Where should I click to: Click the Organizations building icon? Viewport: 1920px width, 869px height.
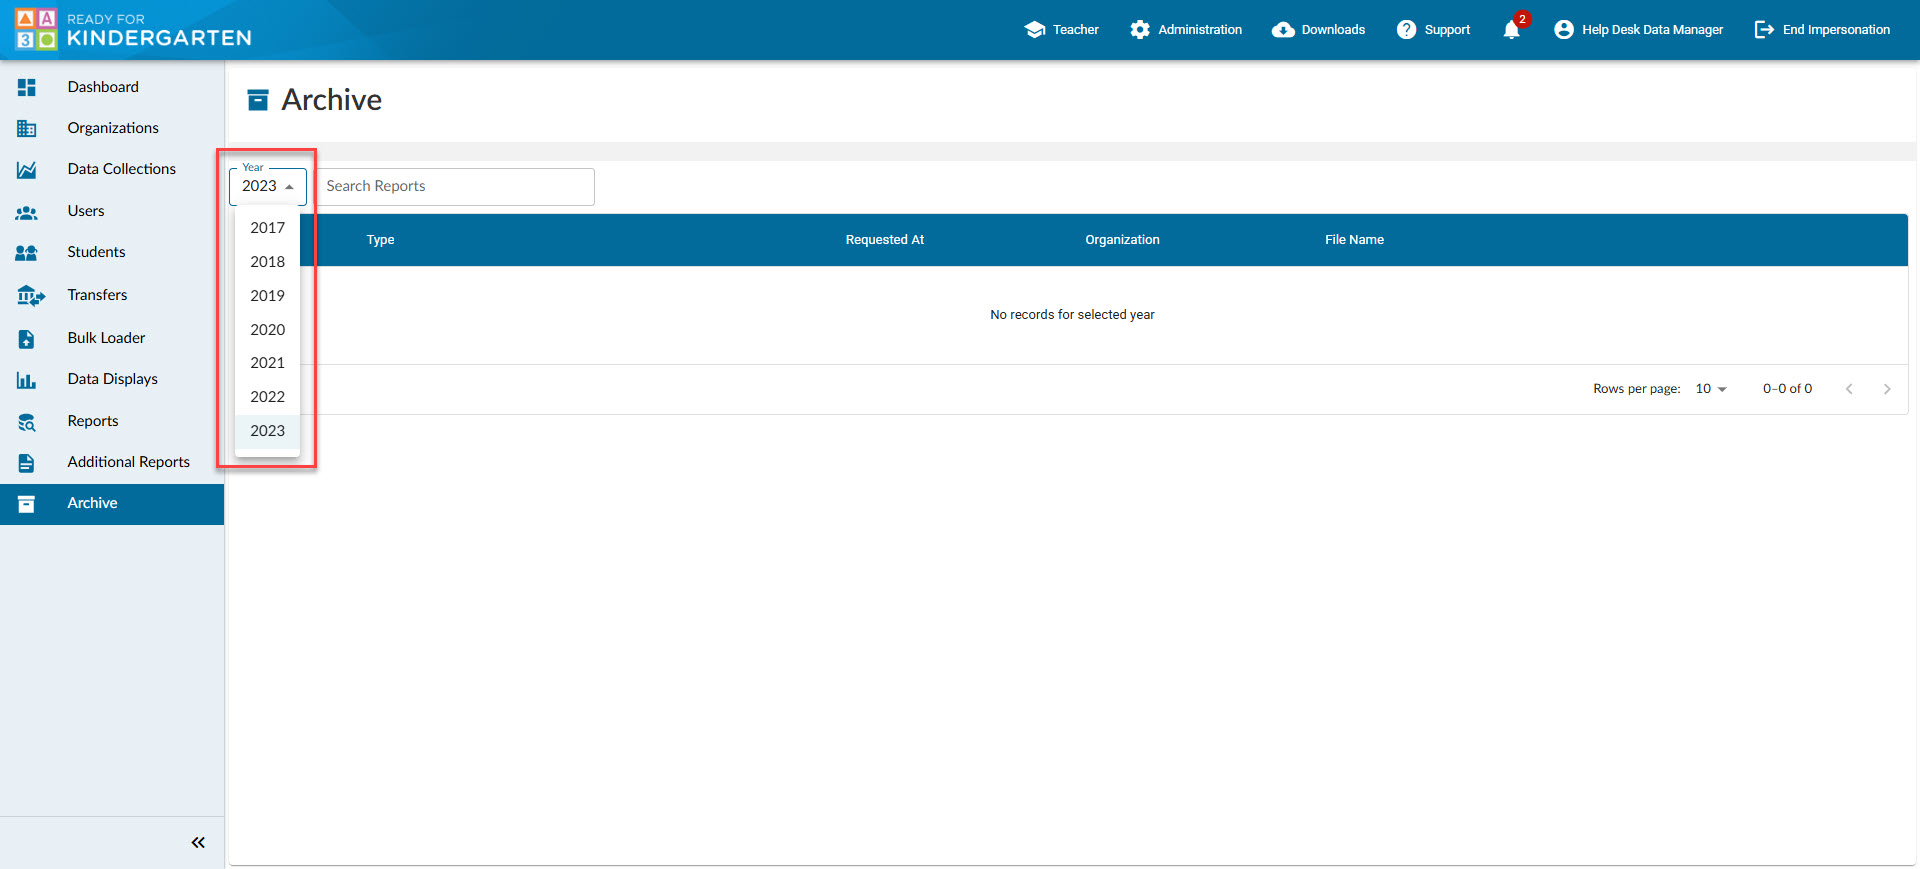27,128
